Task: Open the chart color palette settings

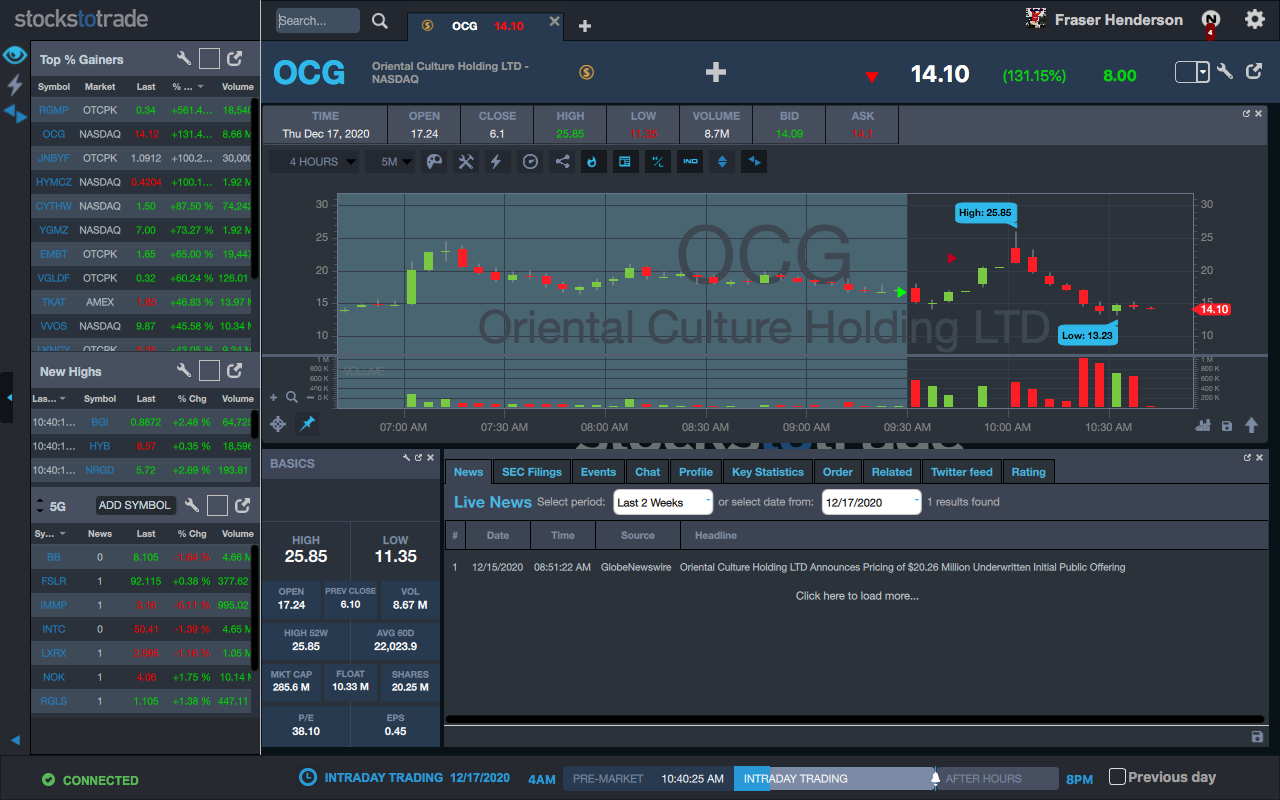Action: point(434,162)
